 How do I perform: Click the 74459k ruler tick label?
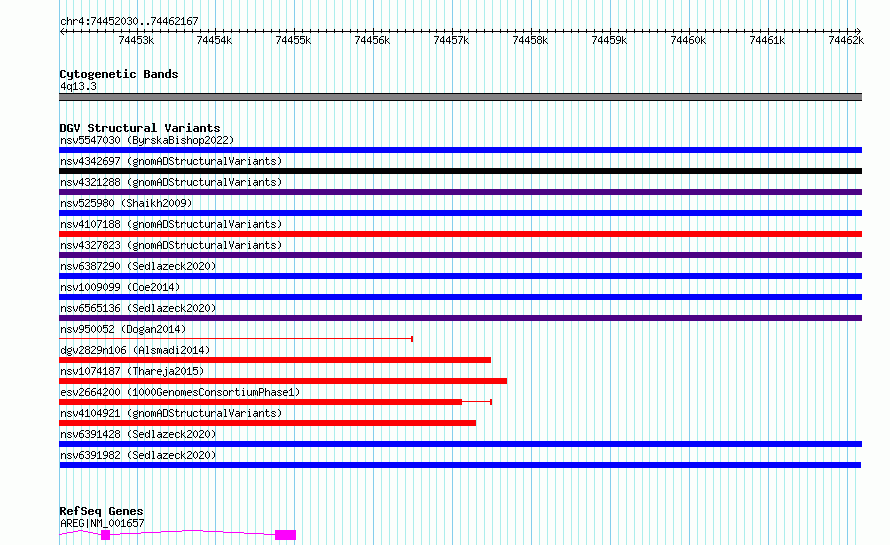coord(609,40)
